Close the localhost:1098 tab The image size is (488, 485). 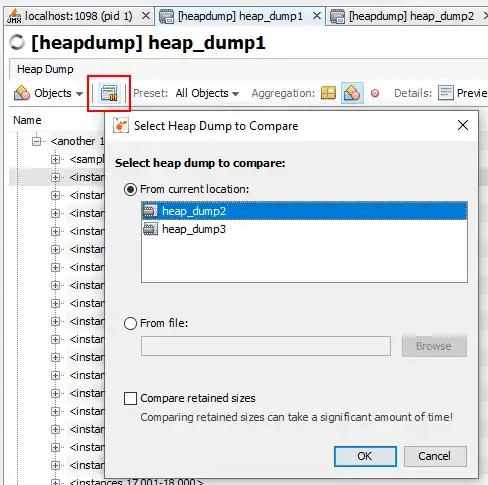(x=146, y=16)
